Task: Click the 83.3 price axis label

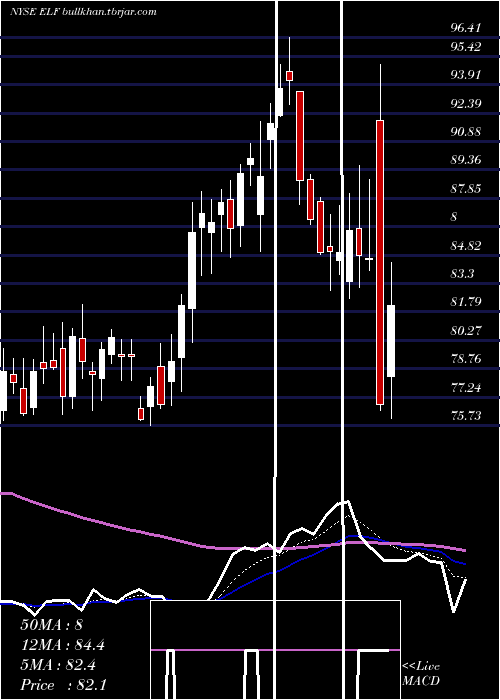Action: (462, 274)
